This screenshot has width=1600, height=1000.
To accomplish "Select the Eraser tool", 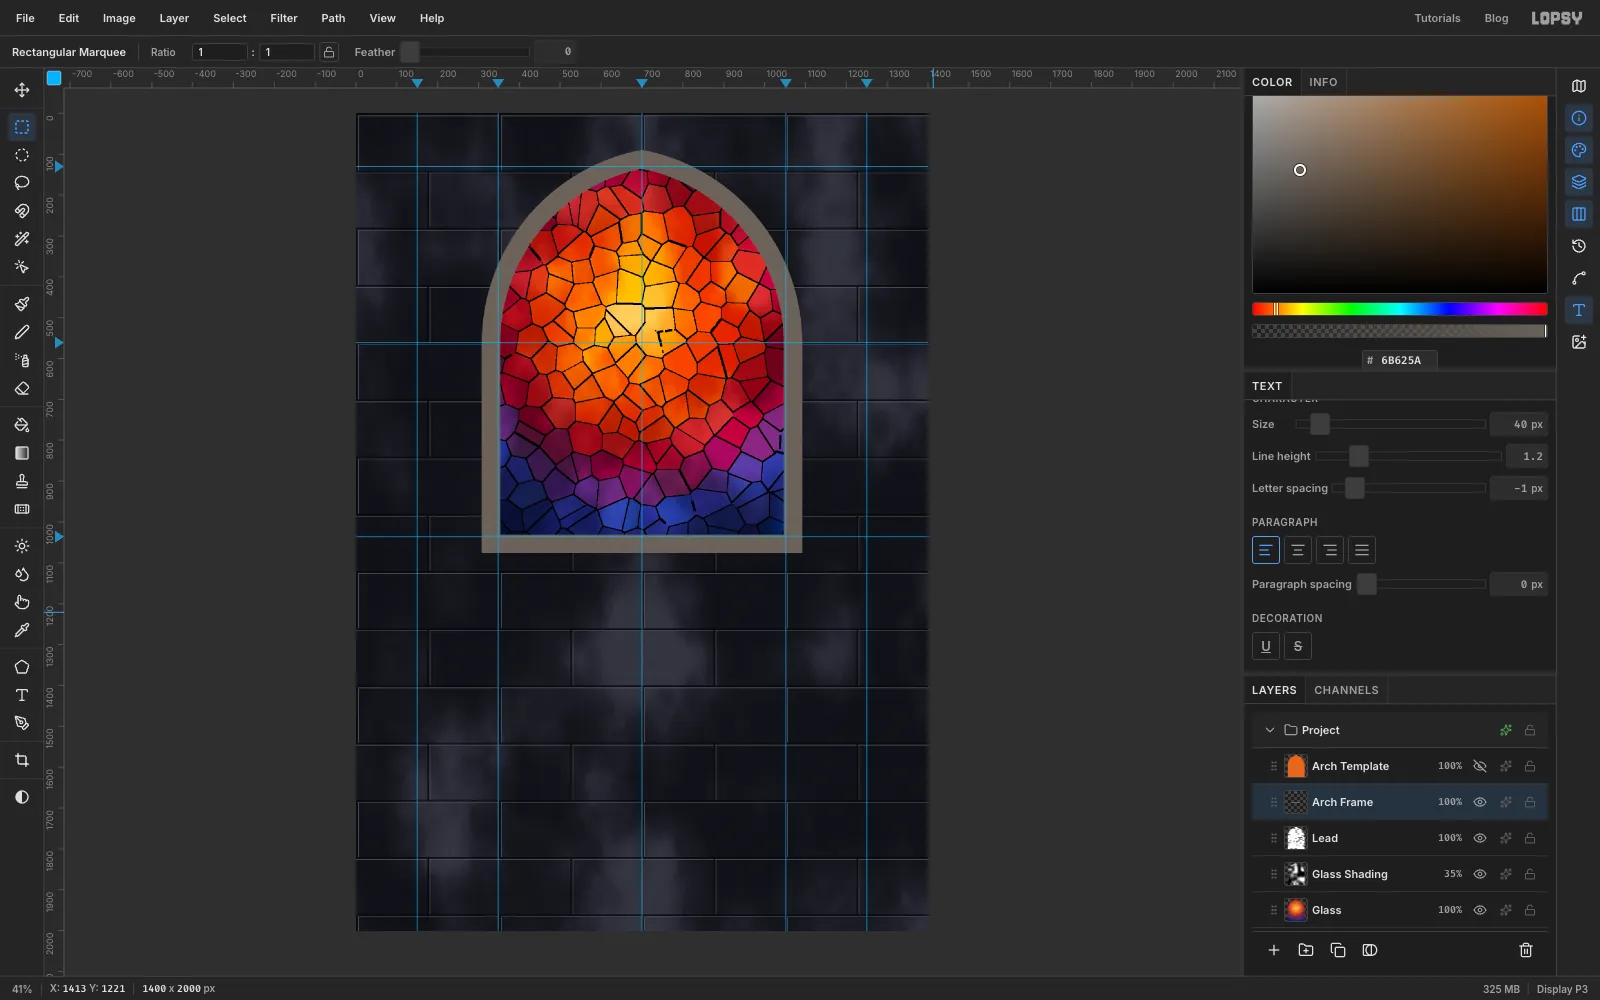I will coord(22,388).
